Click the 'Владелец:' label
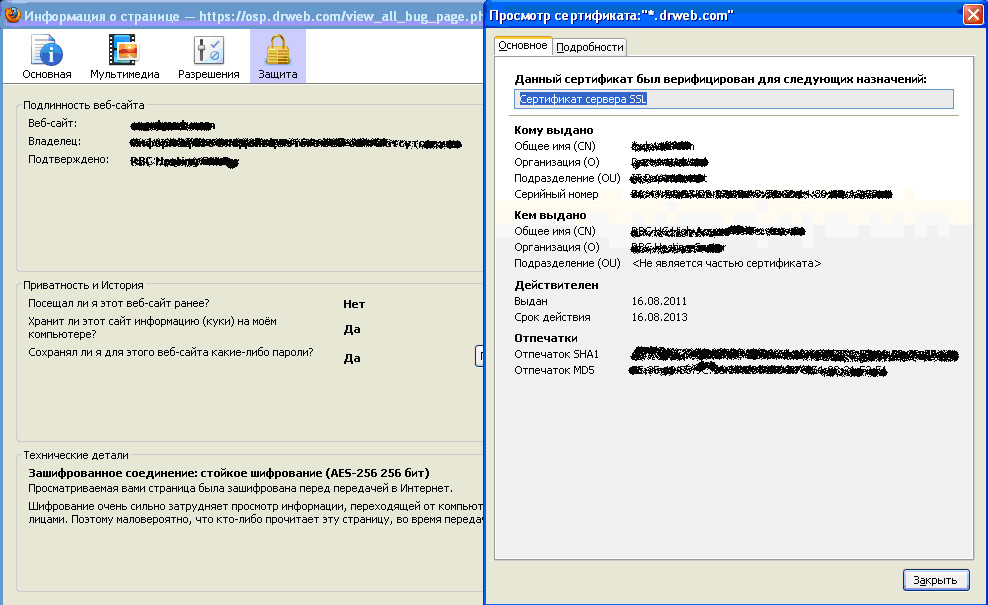The height and width of the screenshot is (605, 988). [x=54, y=142]
